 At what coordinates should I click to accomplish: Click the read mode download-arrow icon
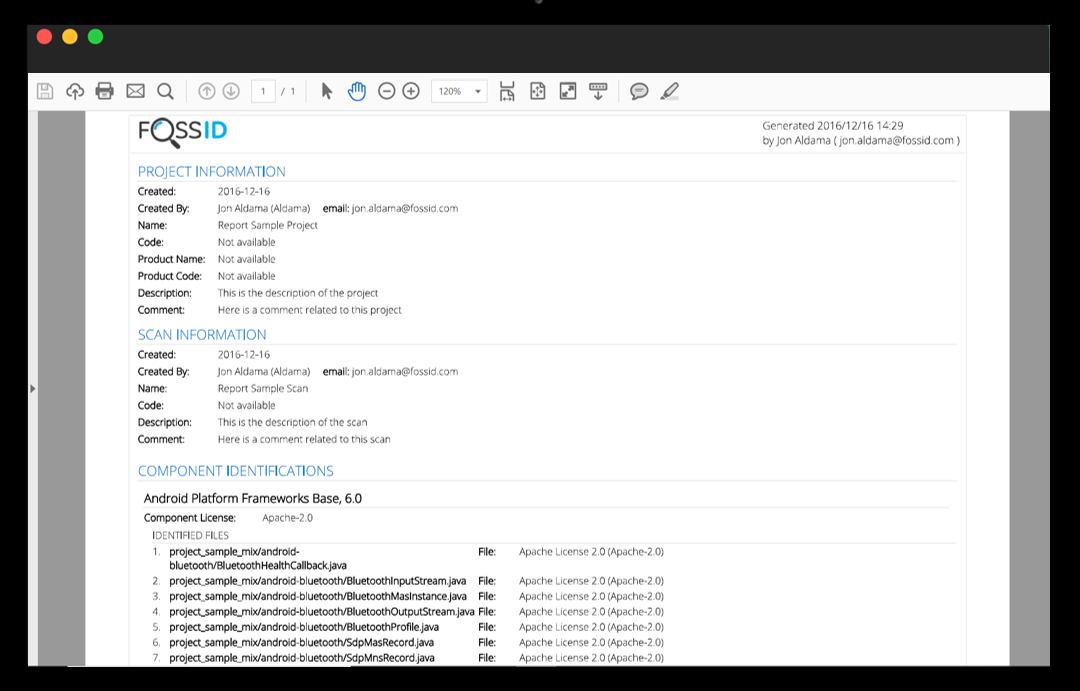point(598,91)
